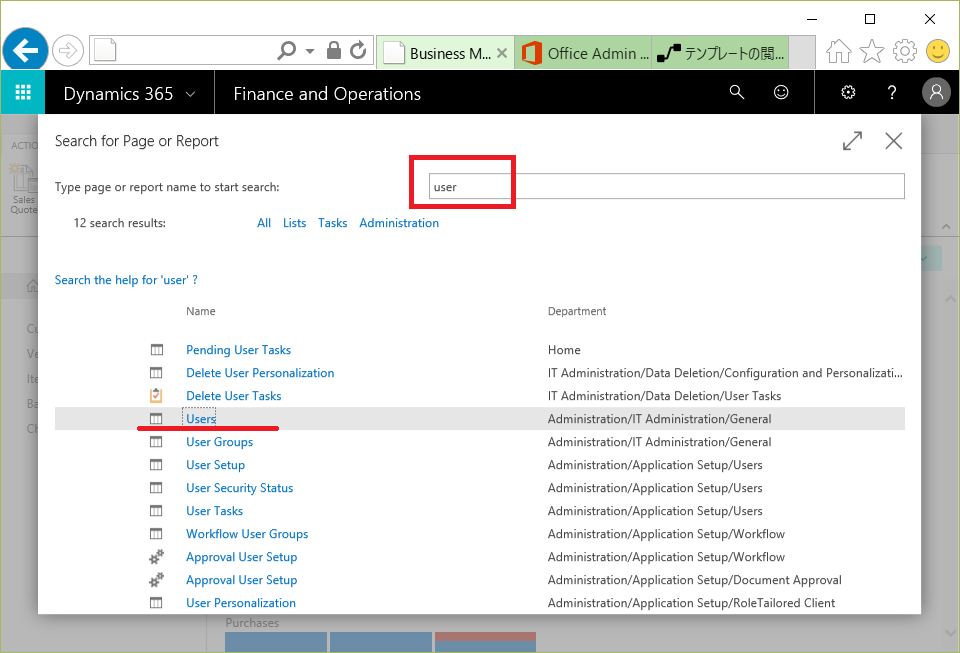Click the browser back arrow button

pos(25,50)
